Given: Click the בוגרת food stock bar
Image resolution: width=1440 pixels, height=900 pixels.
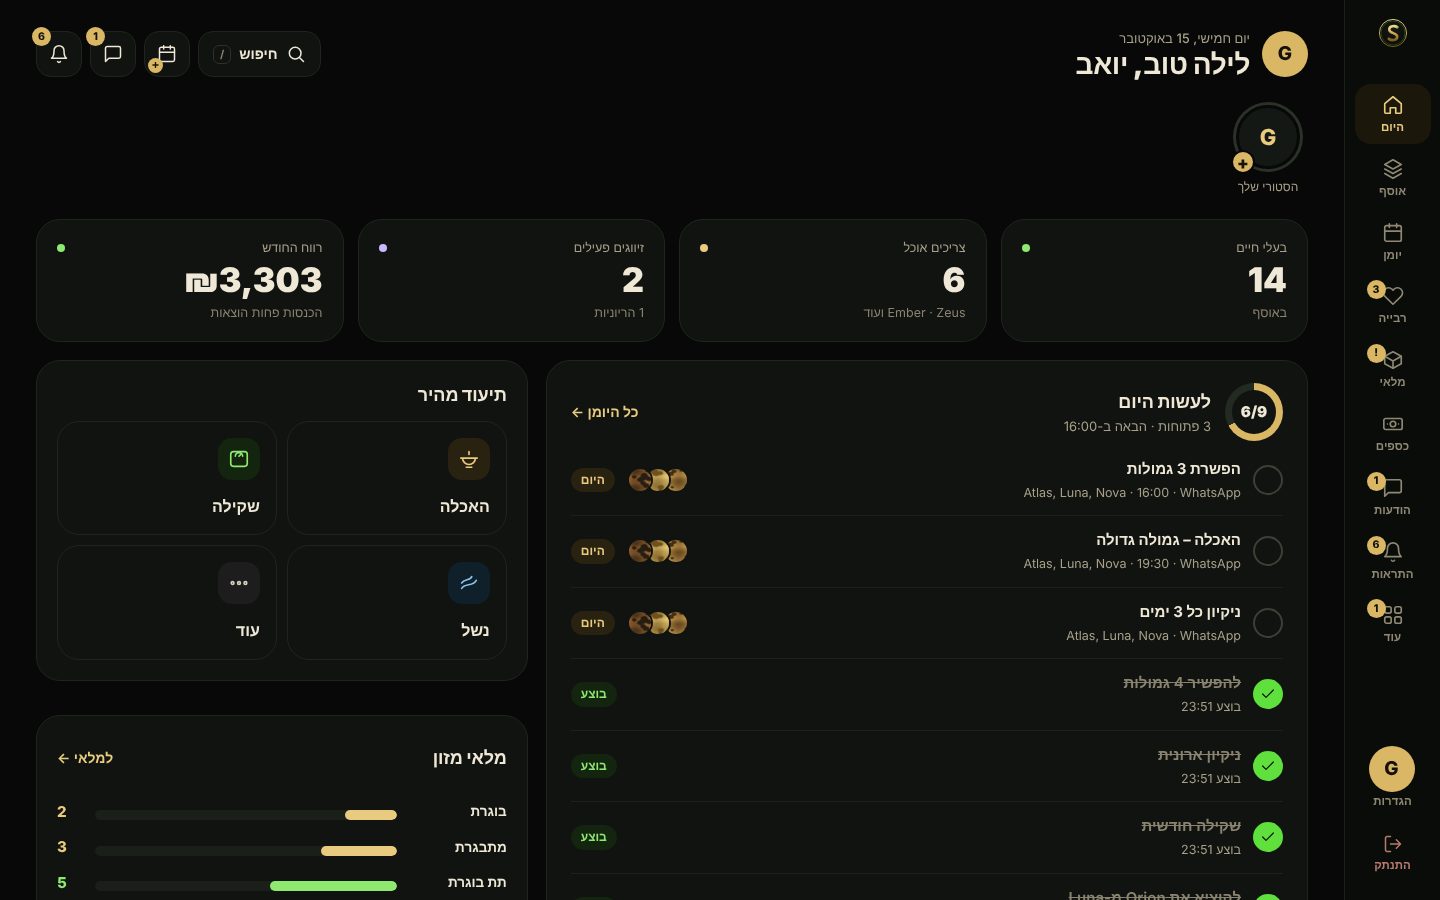Looking at the screenshot, I should click(x=246, y=815).
